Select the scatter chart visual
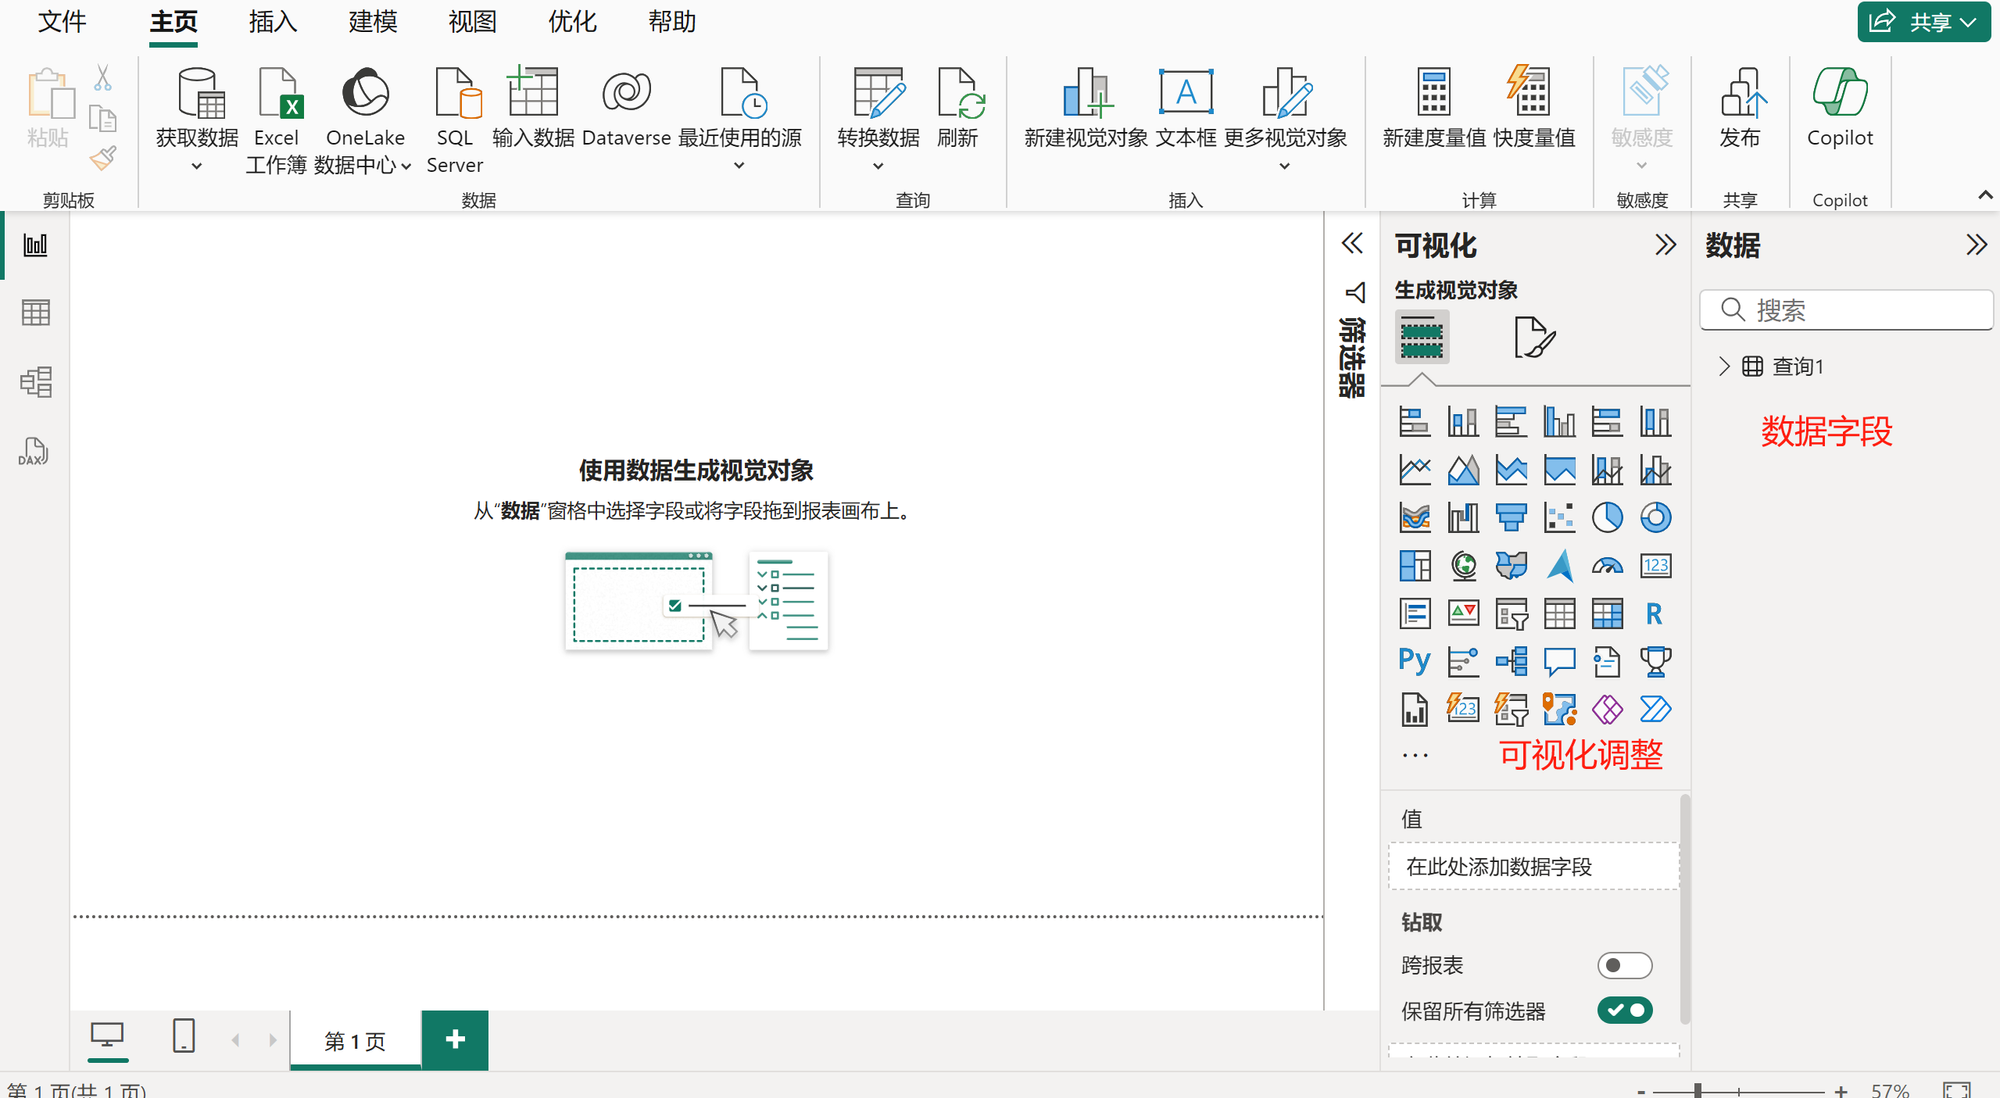 coord(1559,517)
